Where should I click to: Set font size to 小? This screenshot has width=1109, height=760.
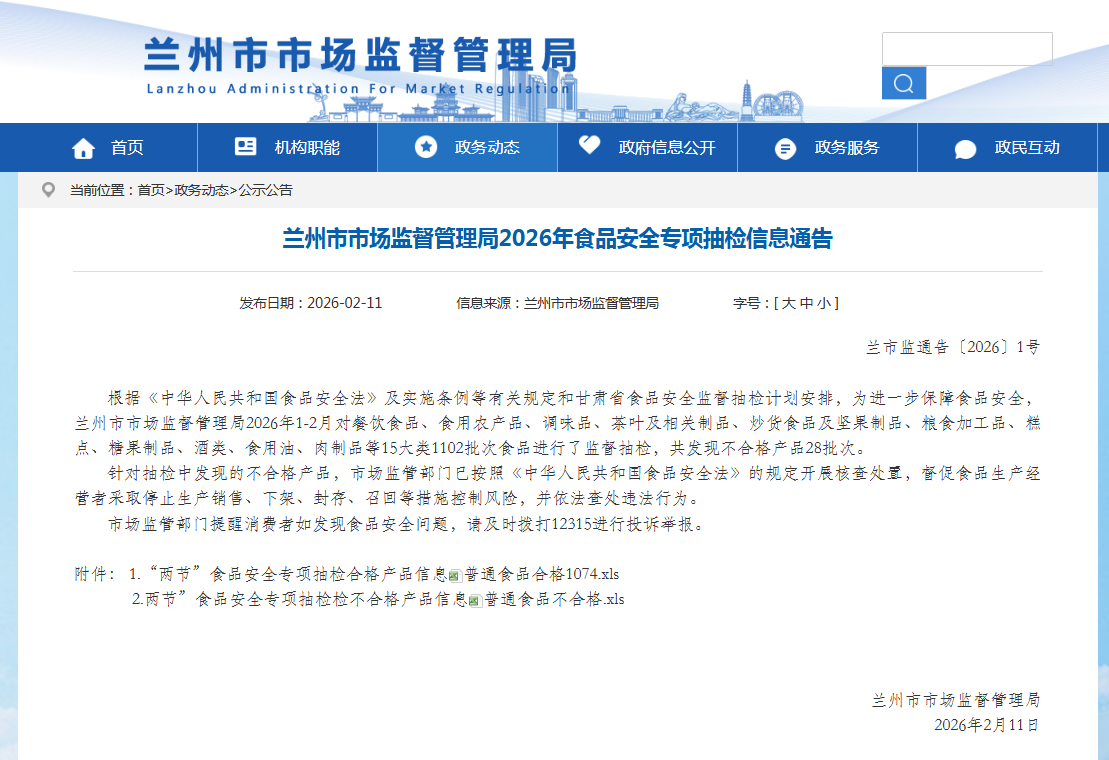tap(822, 303)
